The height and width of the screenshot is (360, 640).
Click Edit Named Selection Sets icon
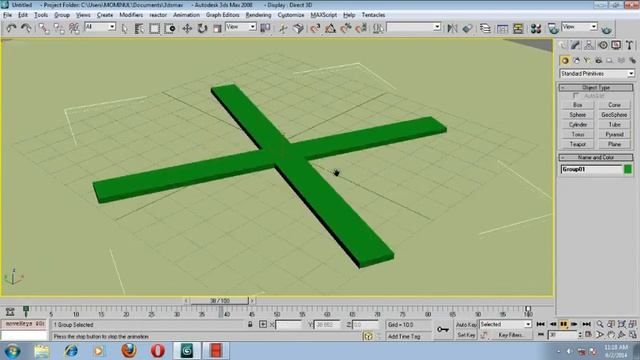378,28
